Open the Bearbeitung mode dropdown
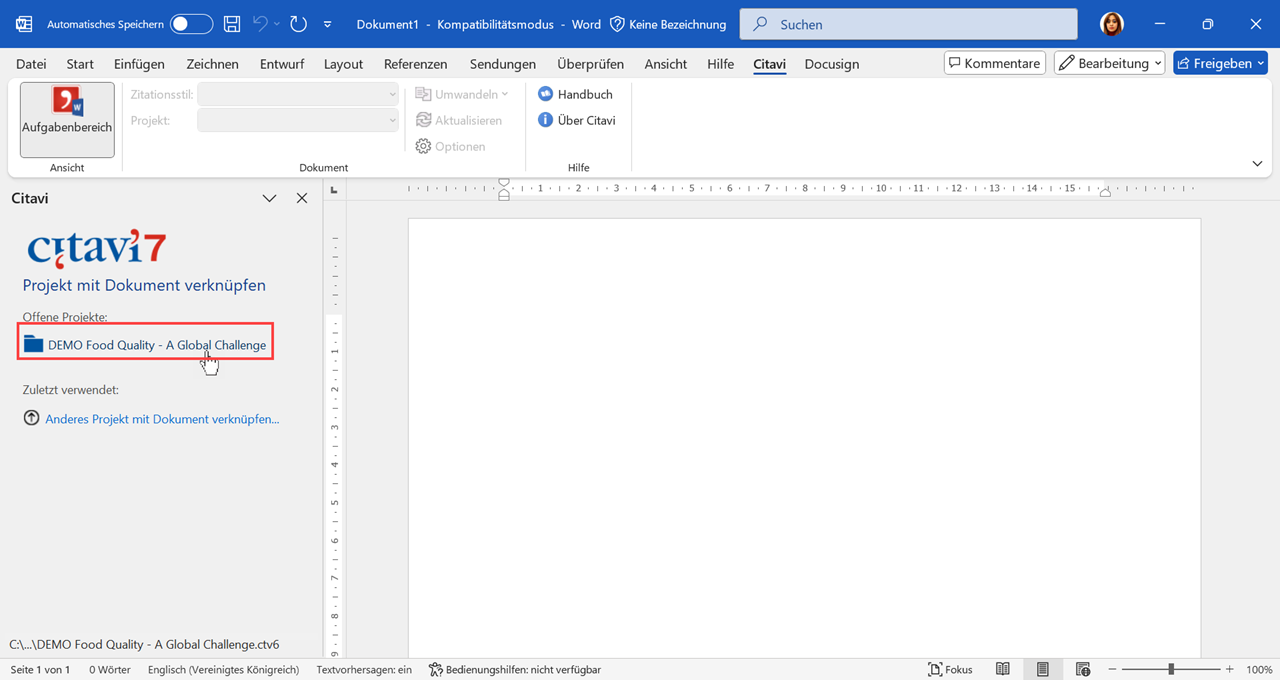Viewport: 1280px width, 680px height. 1109,63
